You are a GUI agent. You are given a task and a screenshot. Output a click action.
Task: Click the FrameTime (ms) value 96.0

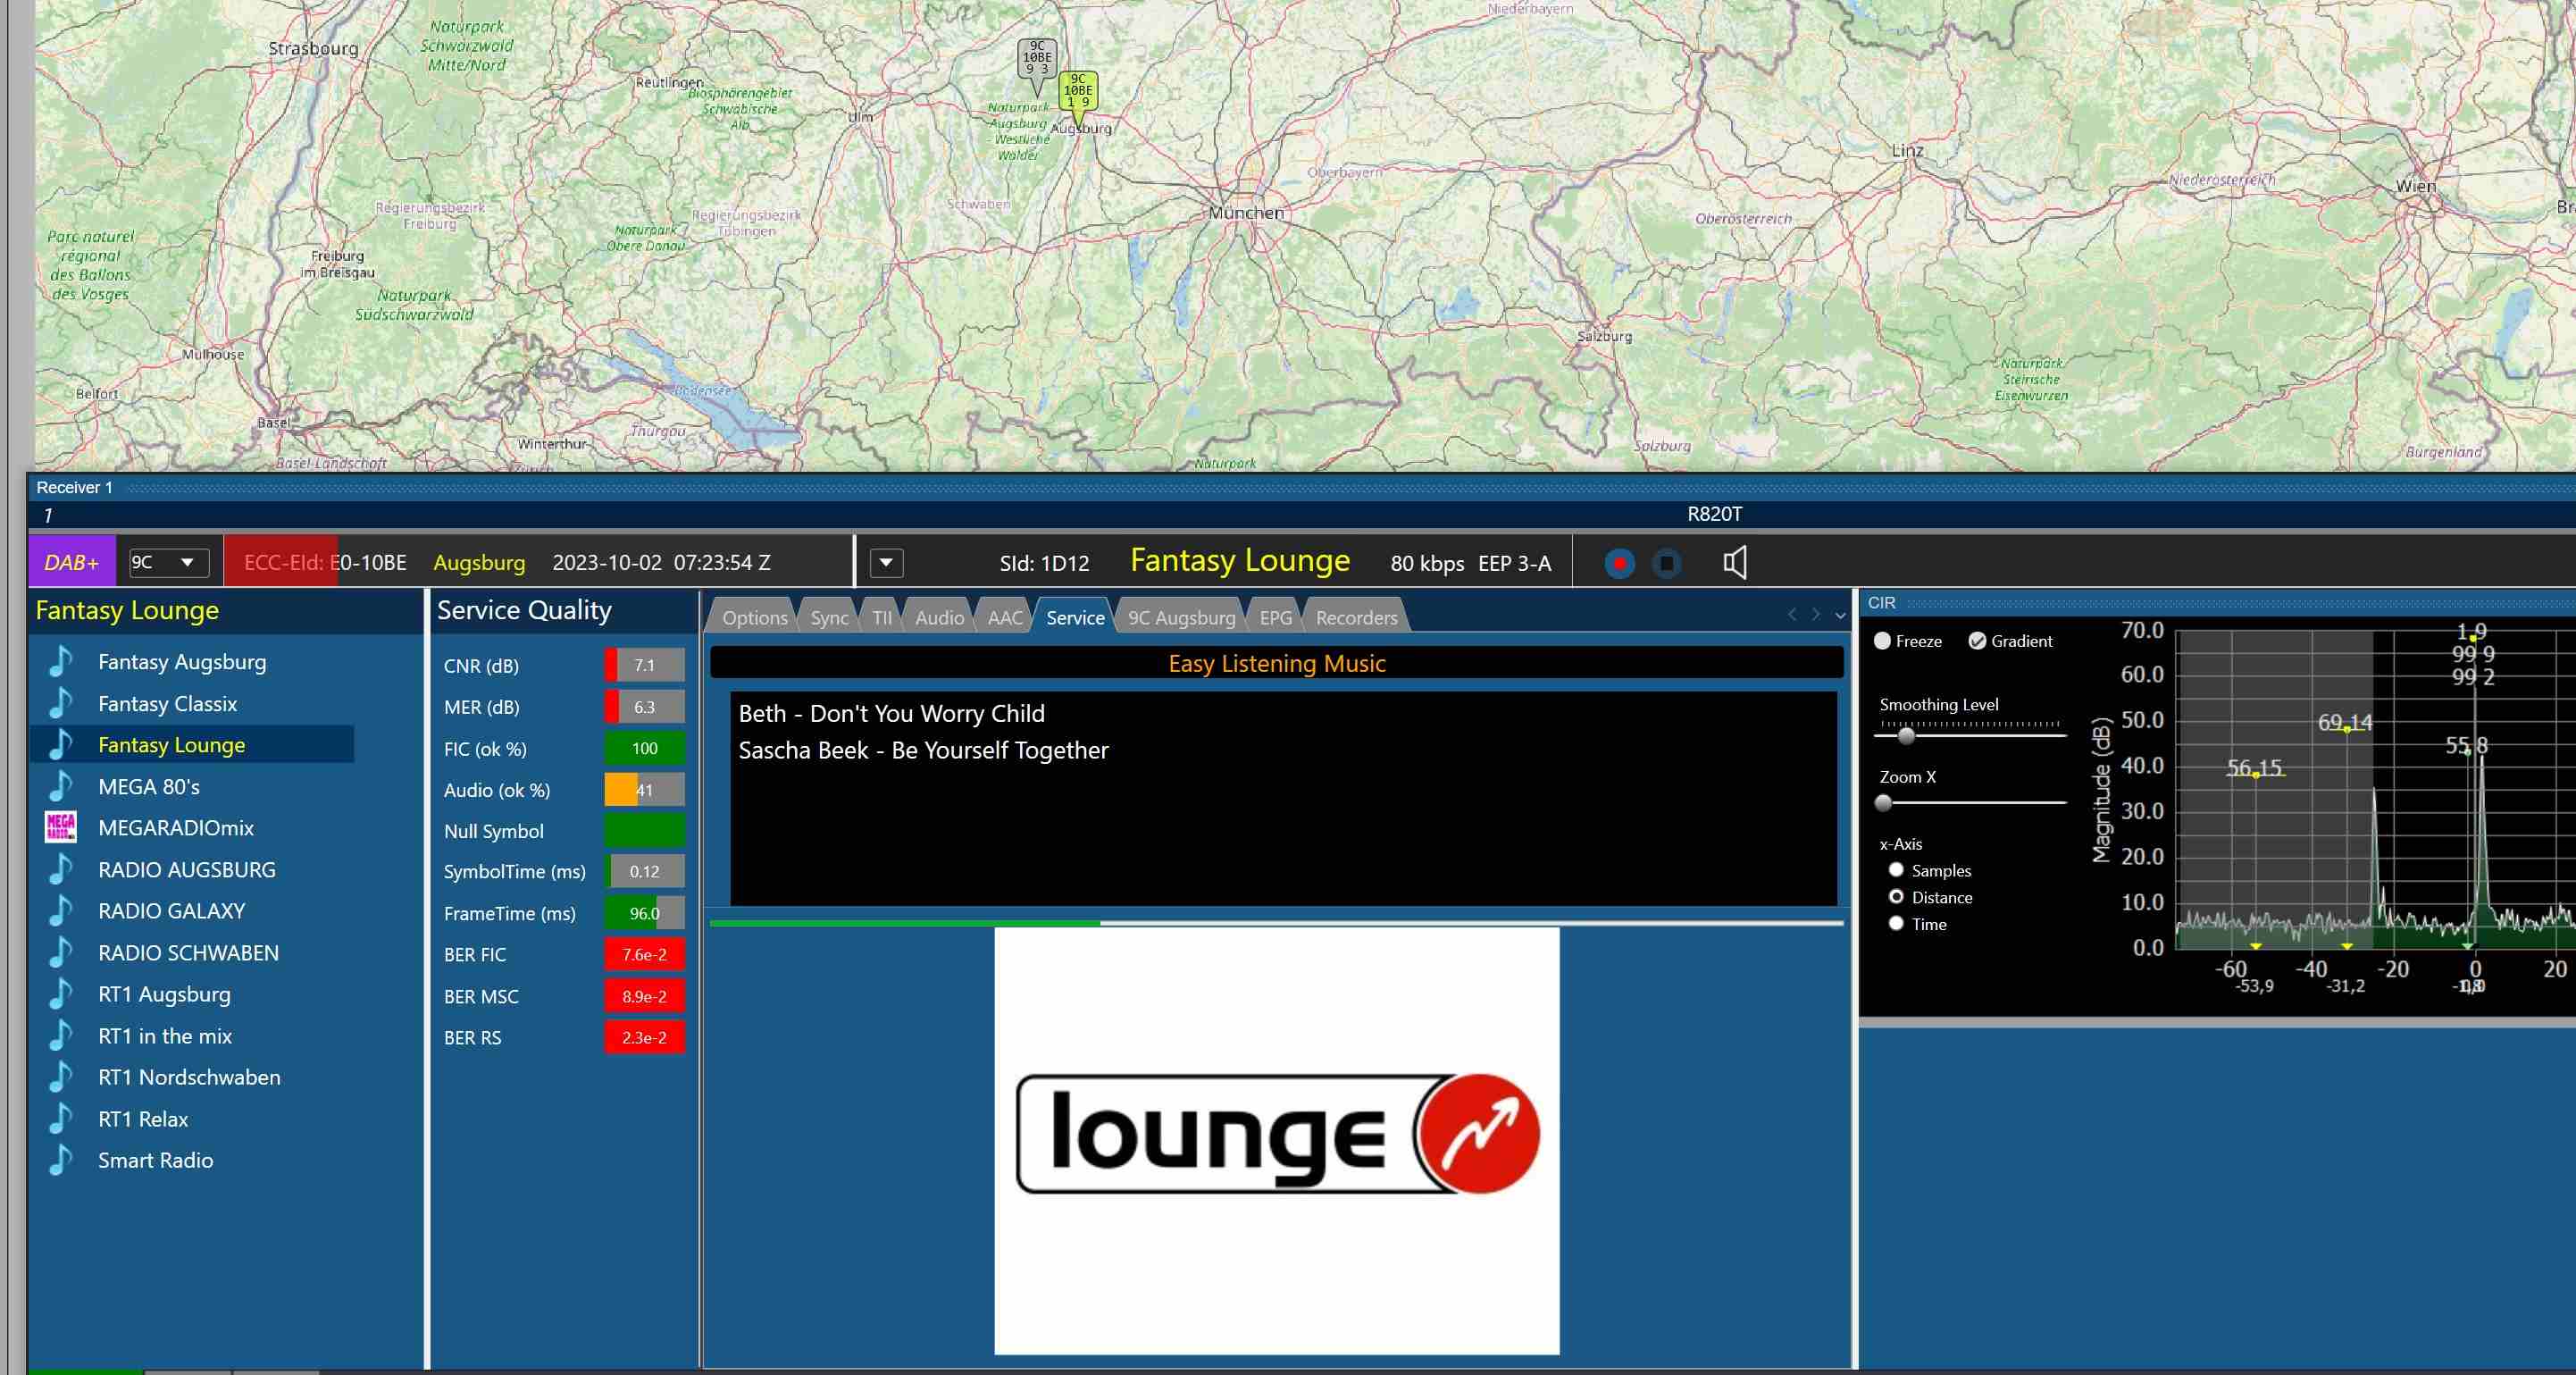coord(644,913)
